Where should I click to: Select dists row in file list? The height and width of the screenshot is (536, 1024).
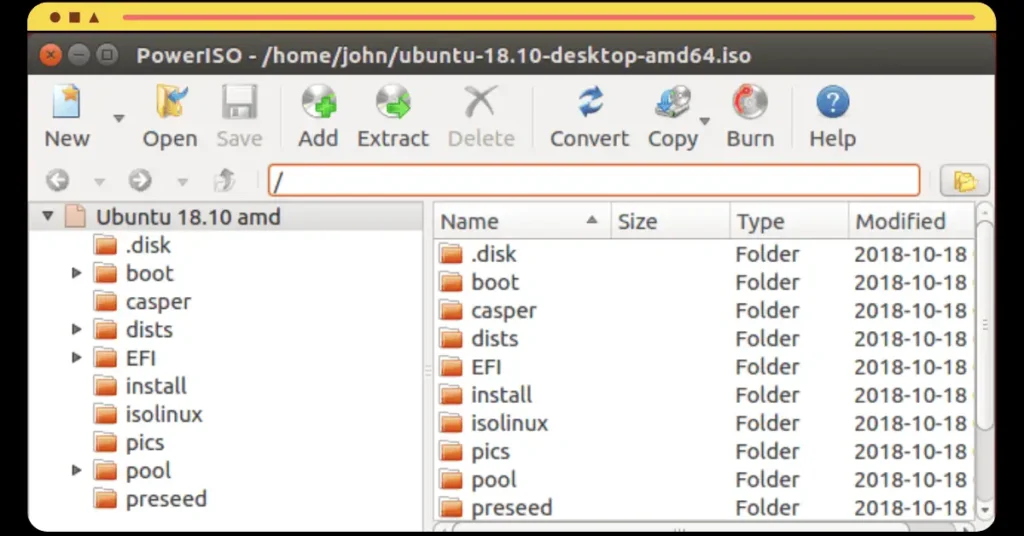(703, 338)
